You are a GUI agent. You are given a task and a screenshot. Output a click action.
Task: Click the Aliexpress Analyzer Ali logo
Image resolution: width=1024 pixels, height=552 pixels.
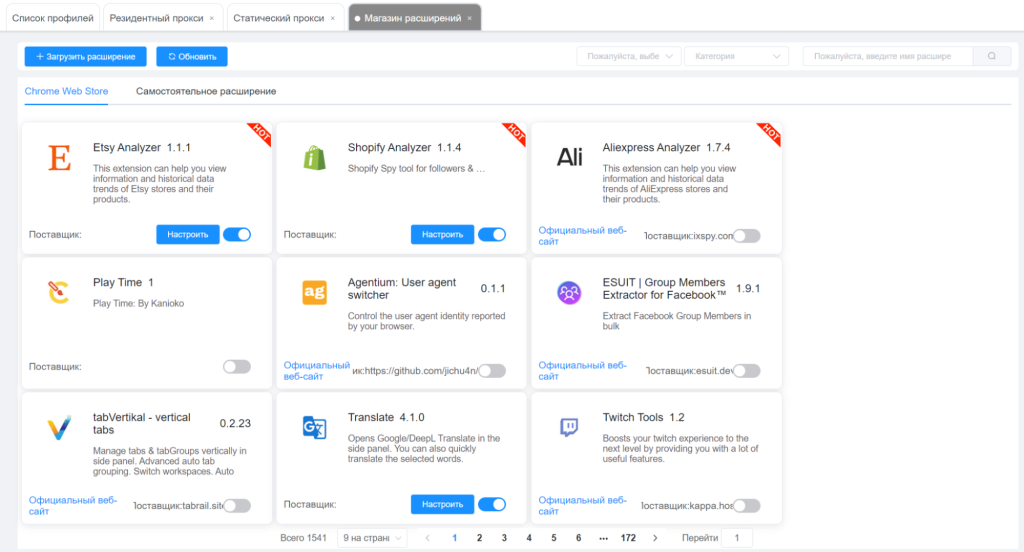tap(569, 157)
